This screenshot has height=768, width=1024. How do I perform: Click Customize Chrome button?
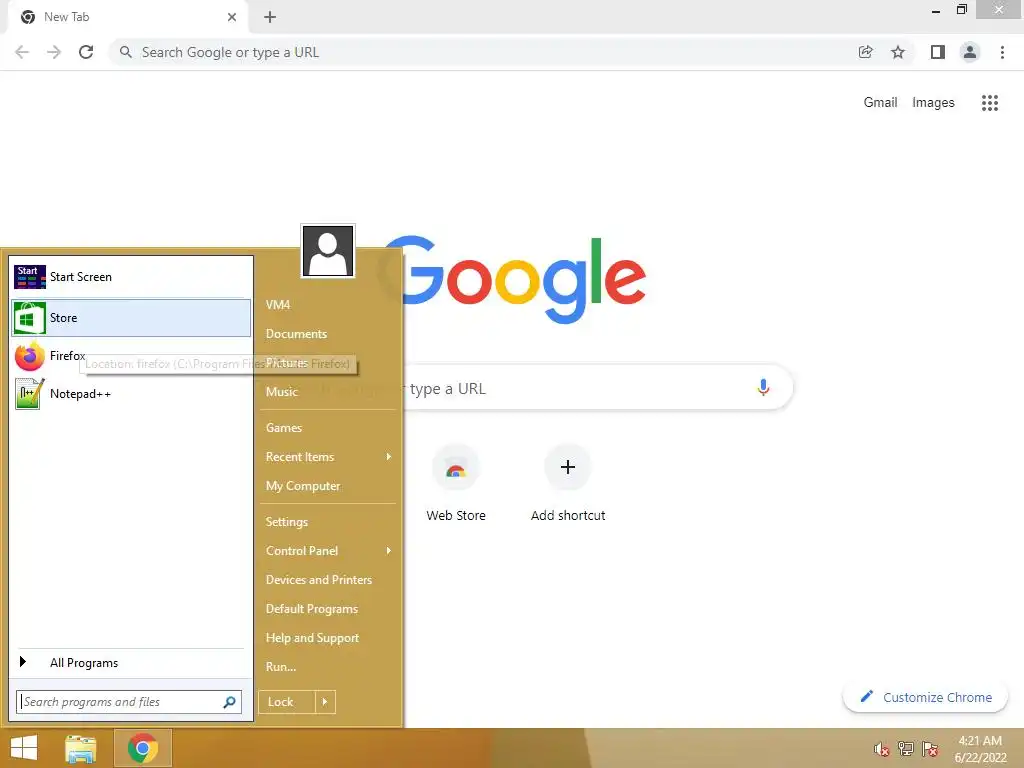[925, 697]
